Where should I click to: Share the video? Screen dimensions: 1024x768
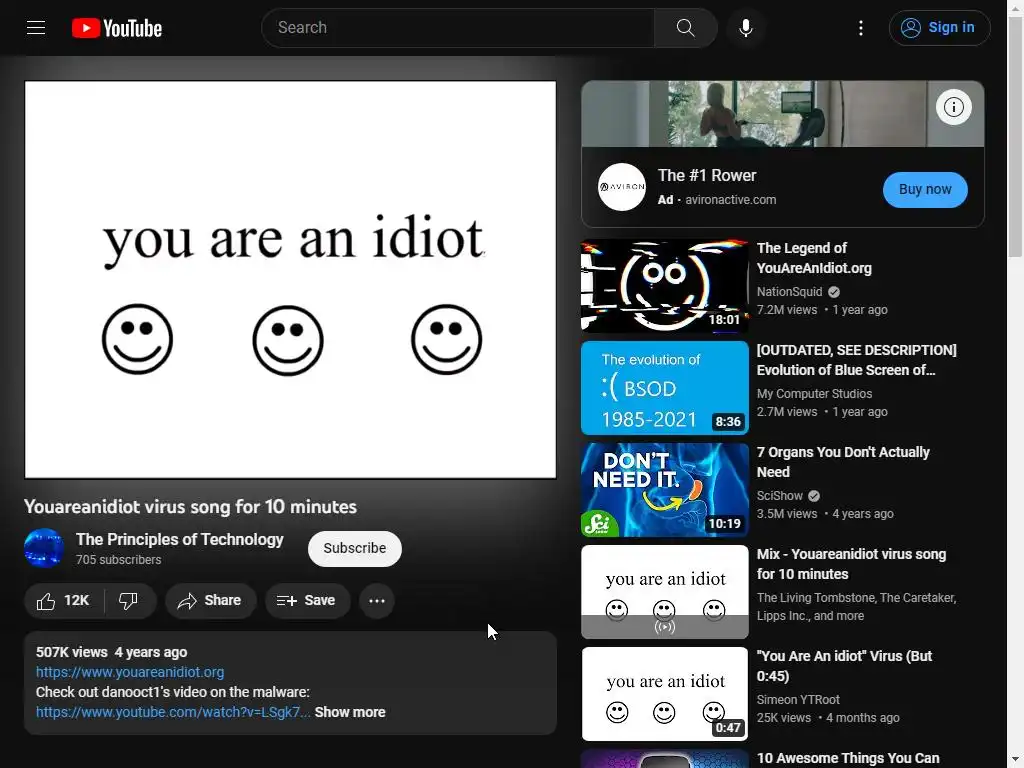[x=210, y=601]
